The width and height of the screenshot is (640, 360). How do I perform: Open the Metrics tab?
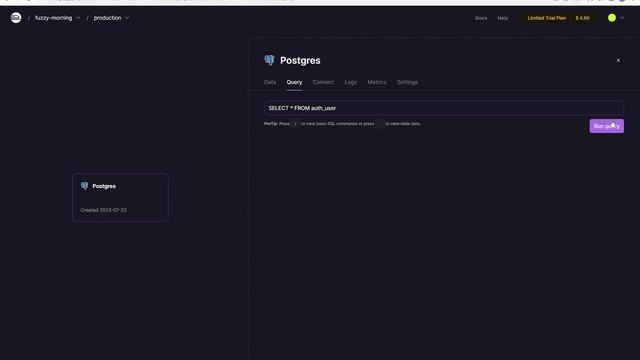376,82
